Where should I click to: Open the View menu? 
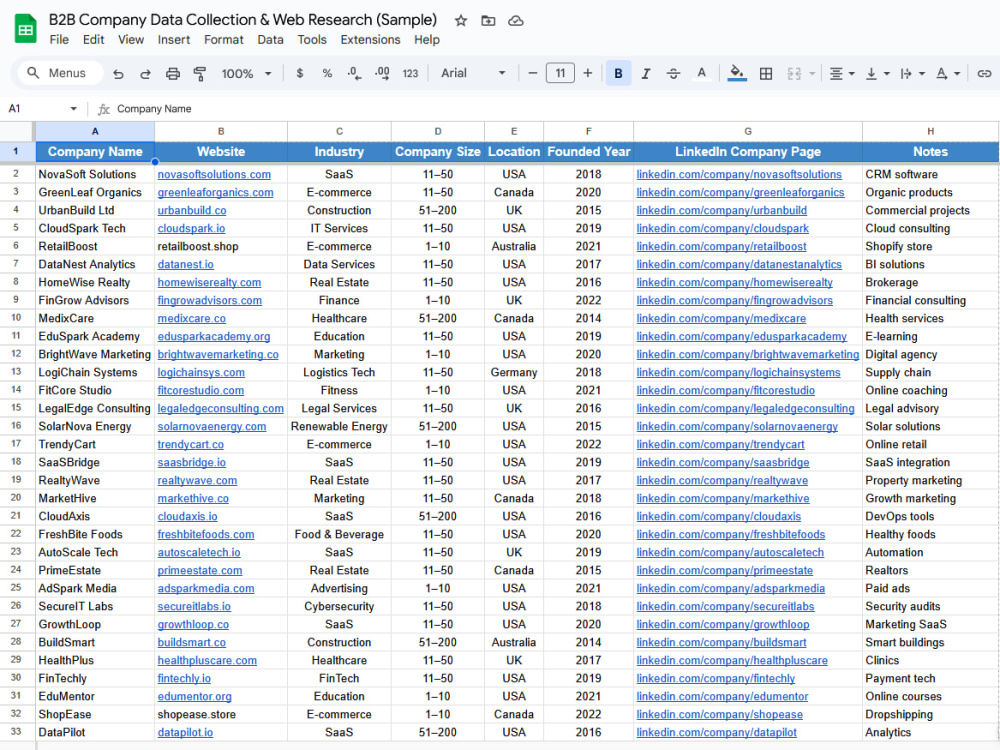[x=131, y=40]
